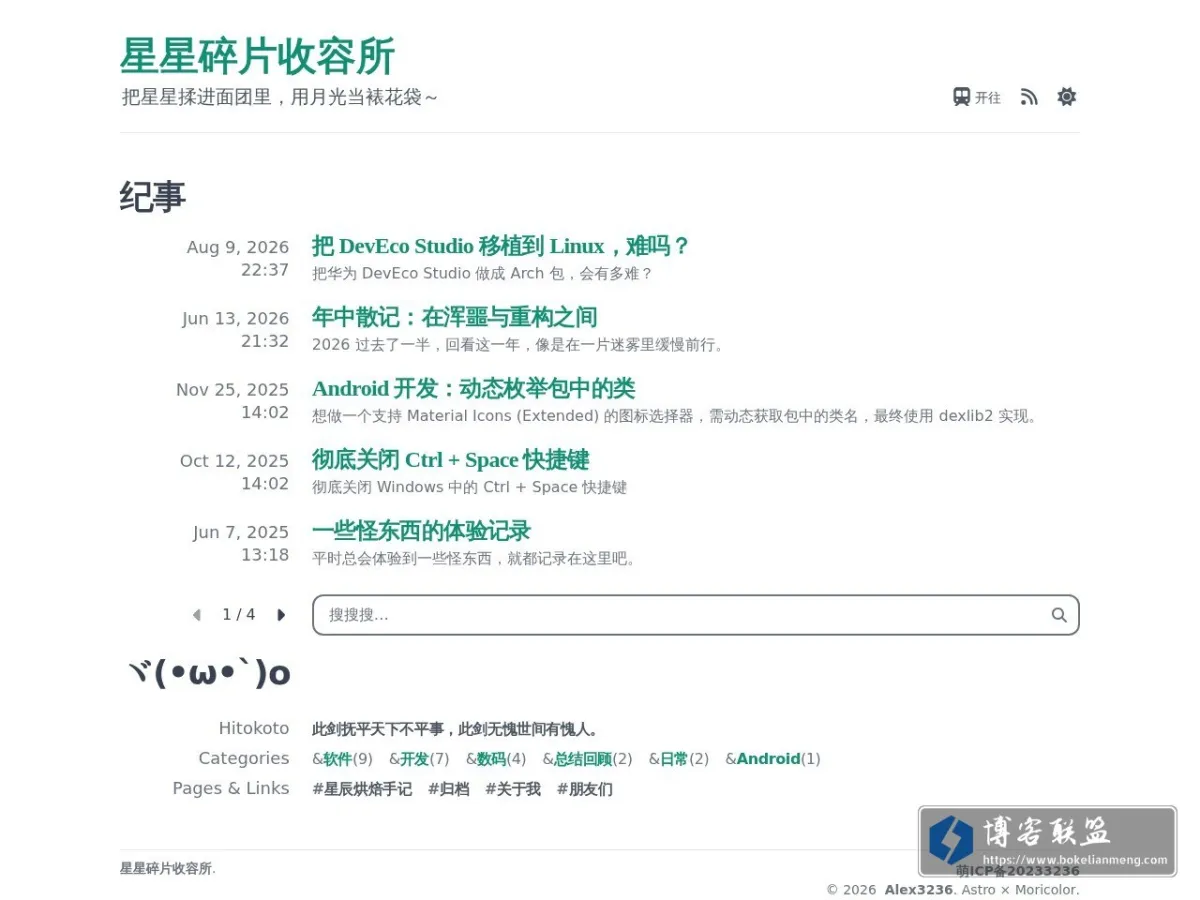Click the Moricolor footer link
The image size is (1200, 900).
(x=1045, y=890)
